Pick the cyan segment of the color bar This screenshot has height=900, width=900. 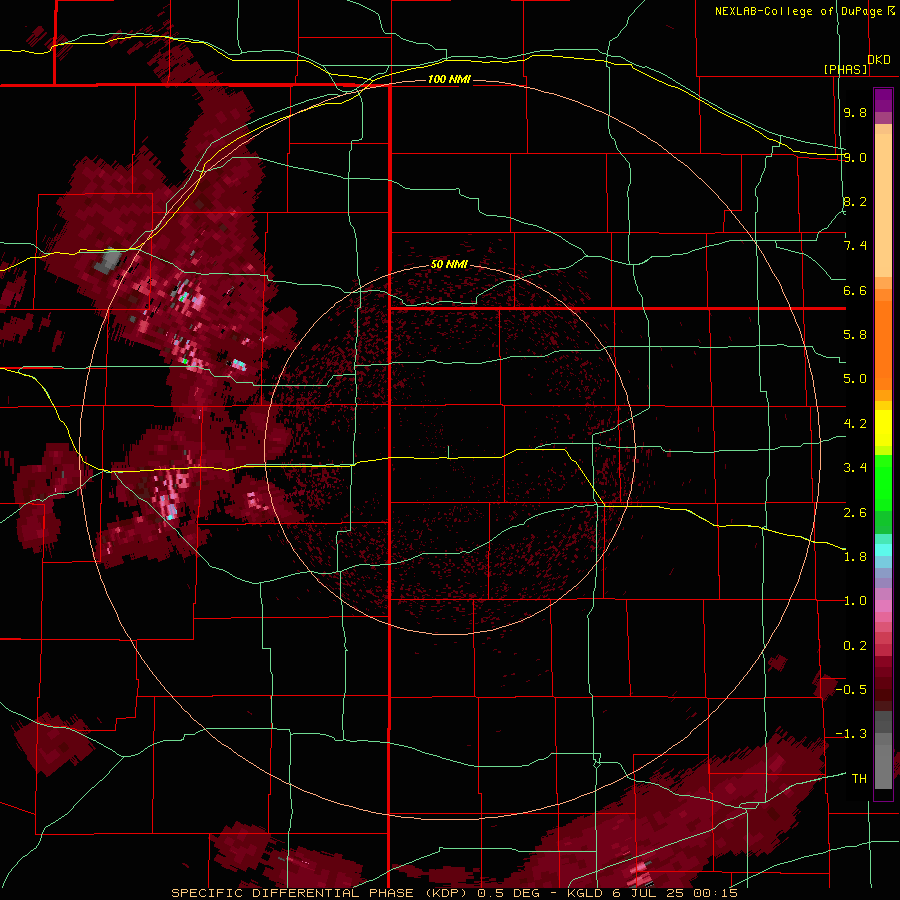pos(883,549)
